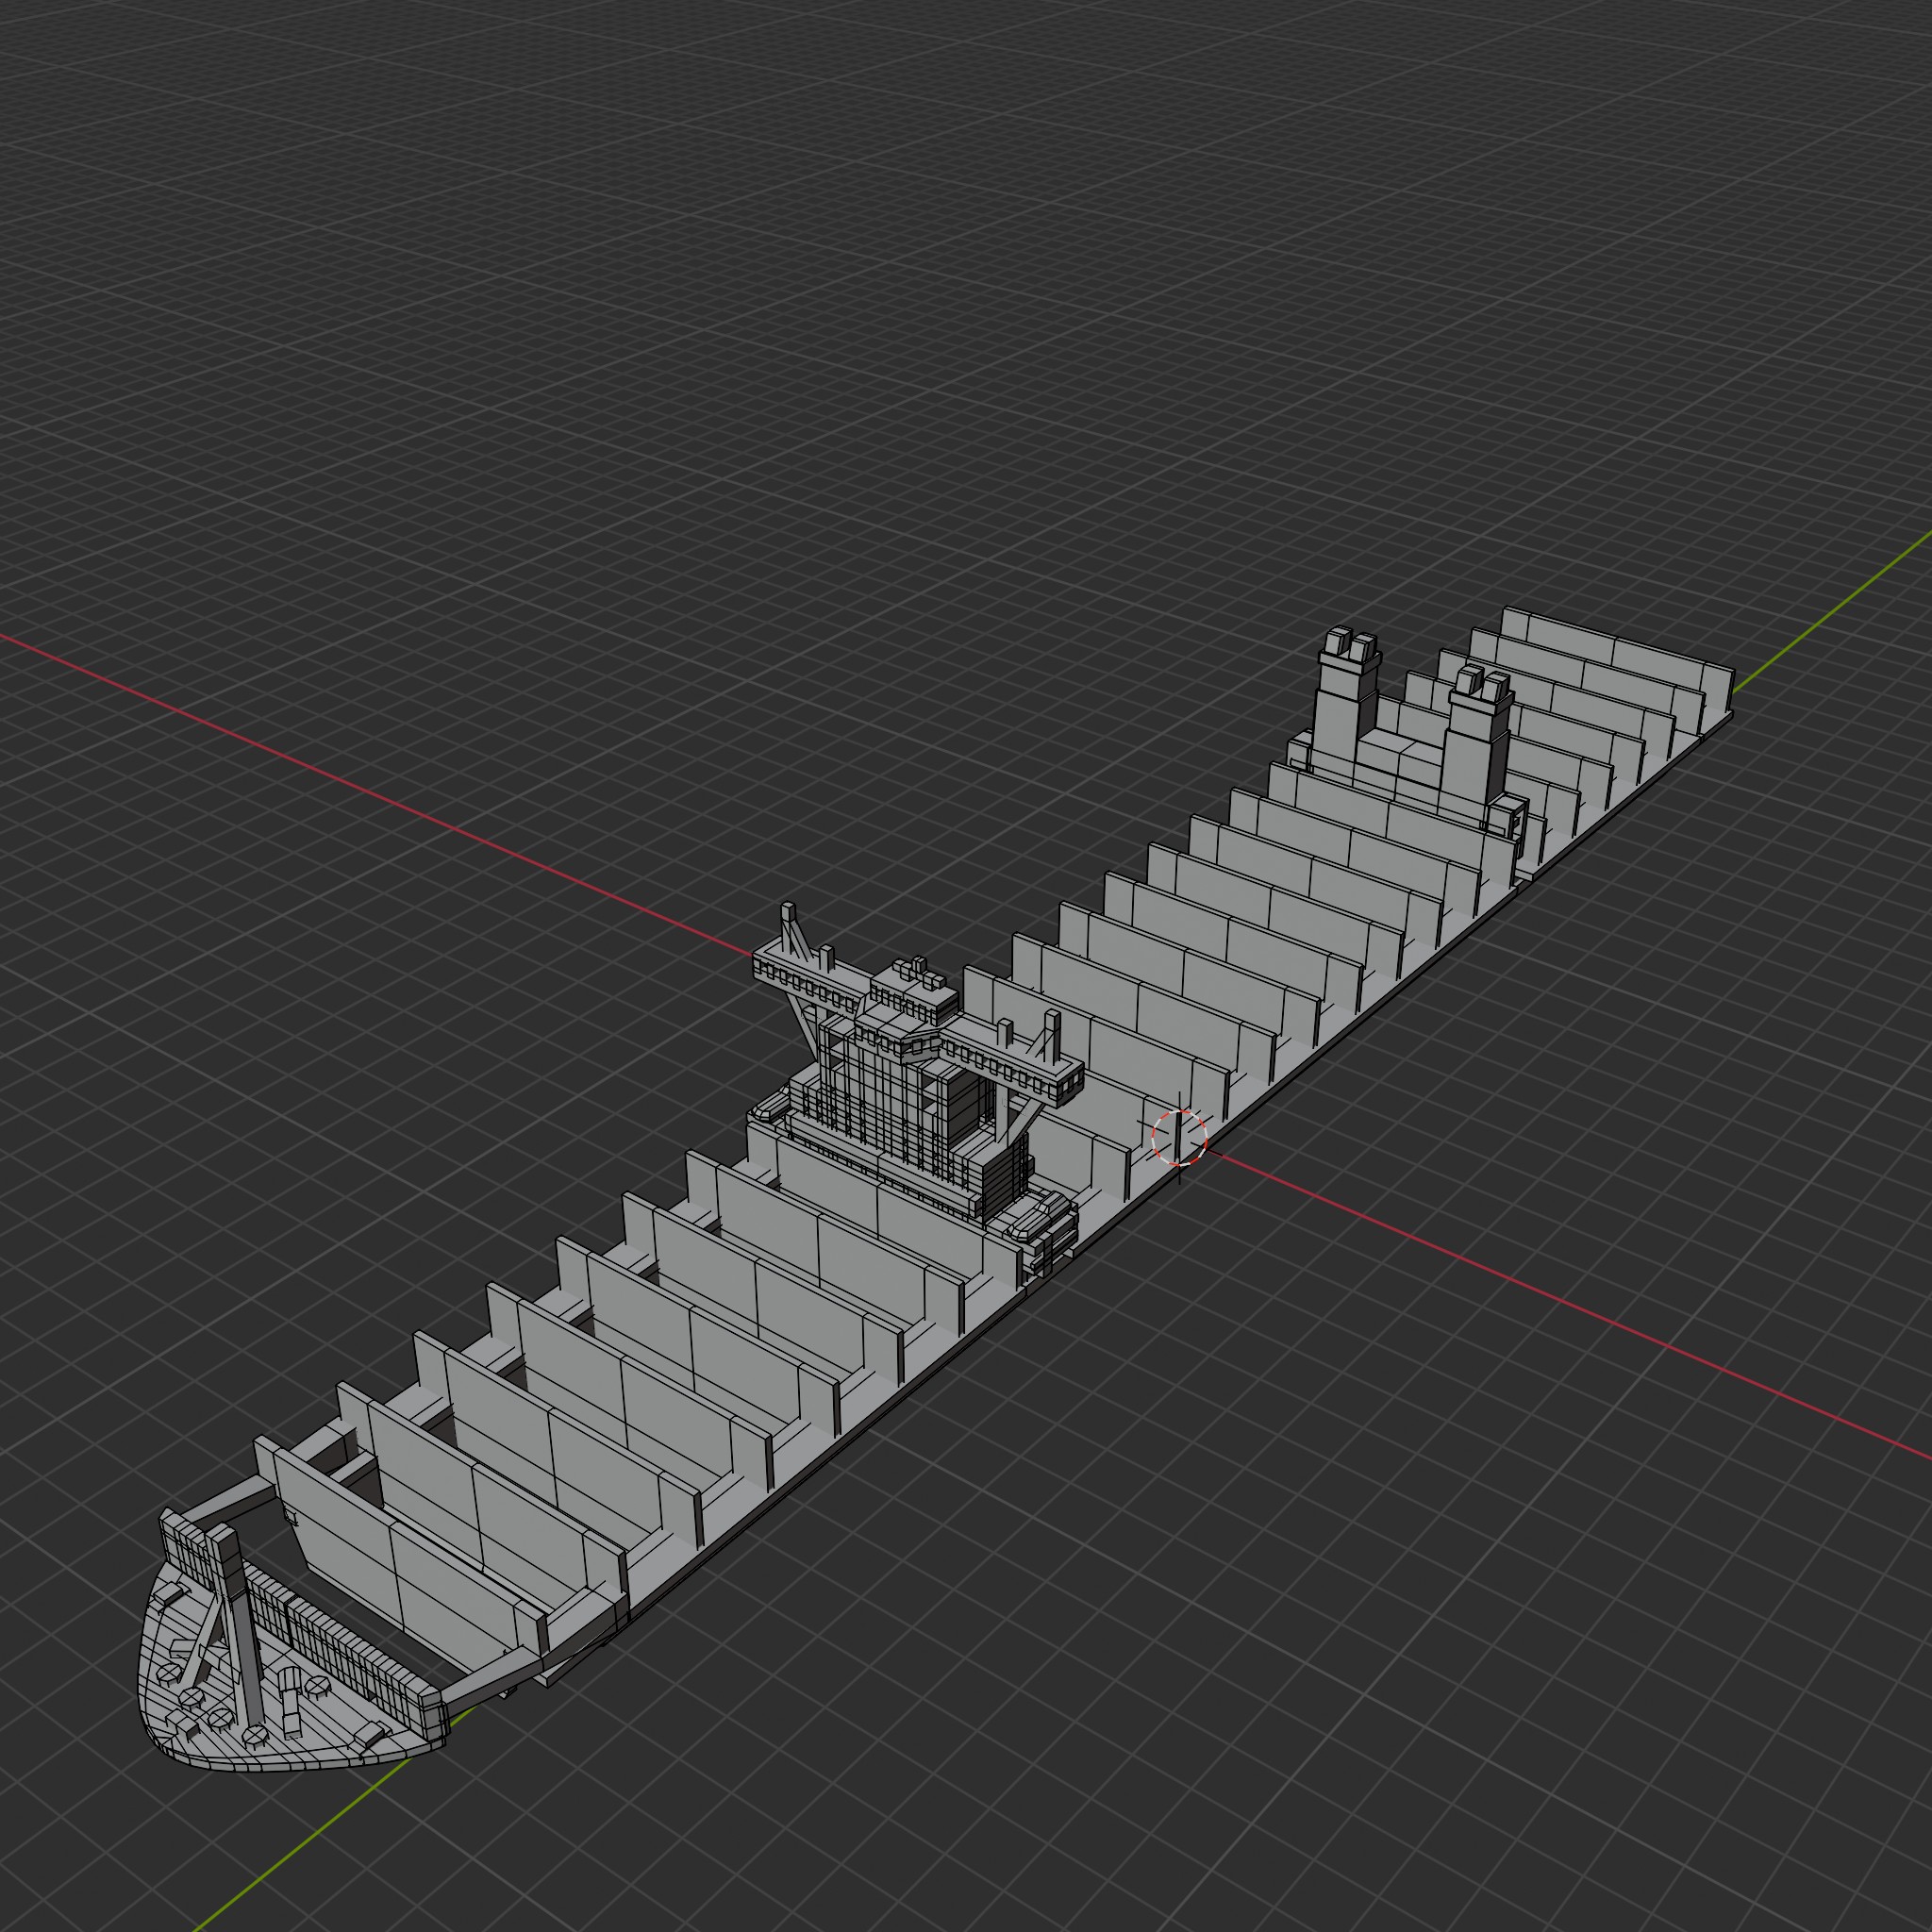Click the 3D cursor crosshair circle
This screenshot has width=1932, height=1932.
tap(1179, 1137)
